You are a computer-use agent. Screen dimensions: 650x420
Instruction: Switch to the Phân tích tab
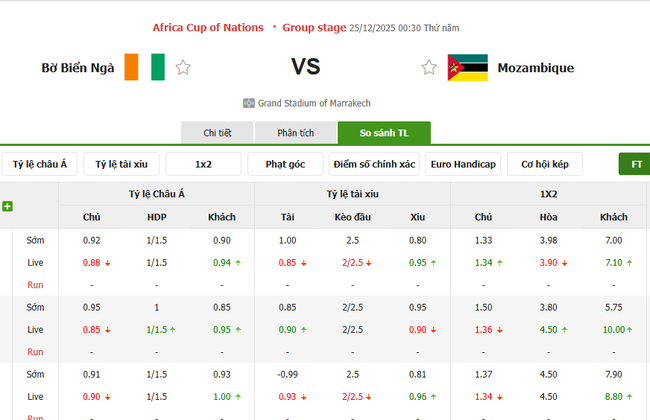click(x=295, y=133)
